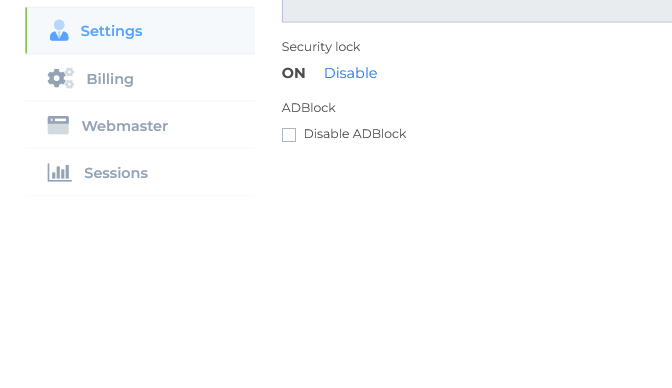This screenshot has width=672, height=388.
Task: Open the Settings sidebar item
Action: coord(140,30)
